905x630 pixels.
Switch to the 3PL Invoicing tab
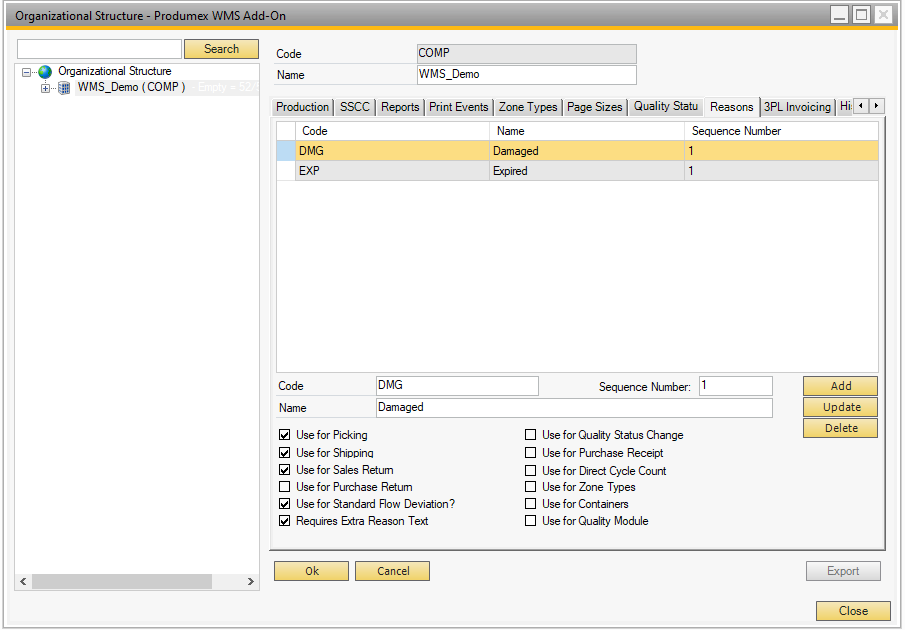click(x=797, y=107)
